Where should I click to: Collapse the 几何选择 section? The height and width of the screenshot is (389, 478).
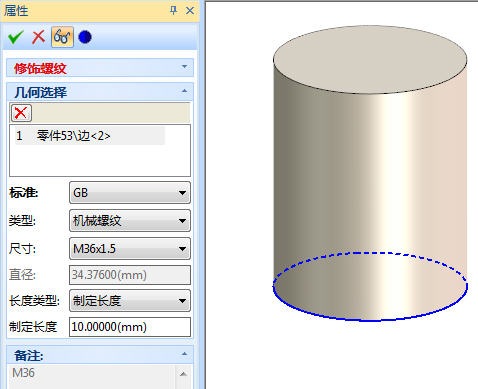[184, 91]
